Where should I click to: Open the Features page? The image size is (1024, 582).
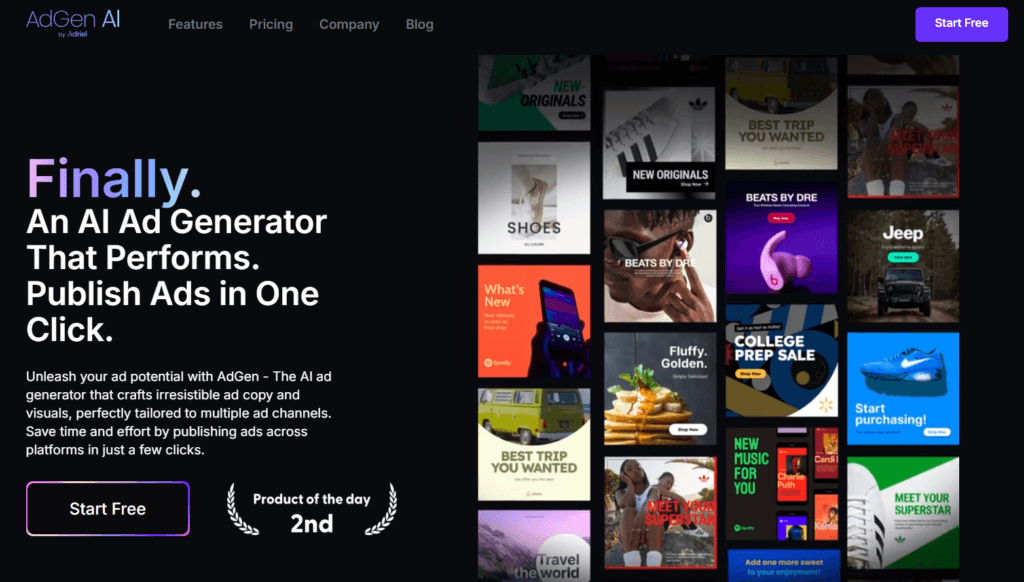pos(195,24)
